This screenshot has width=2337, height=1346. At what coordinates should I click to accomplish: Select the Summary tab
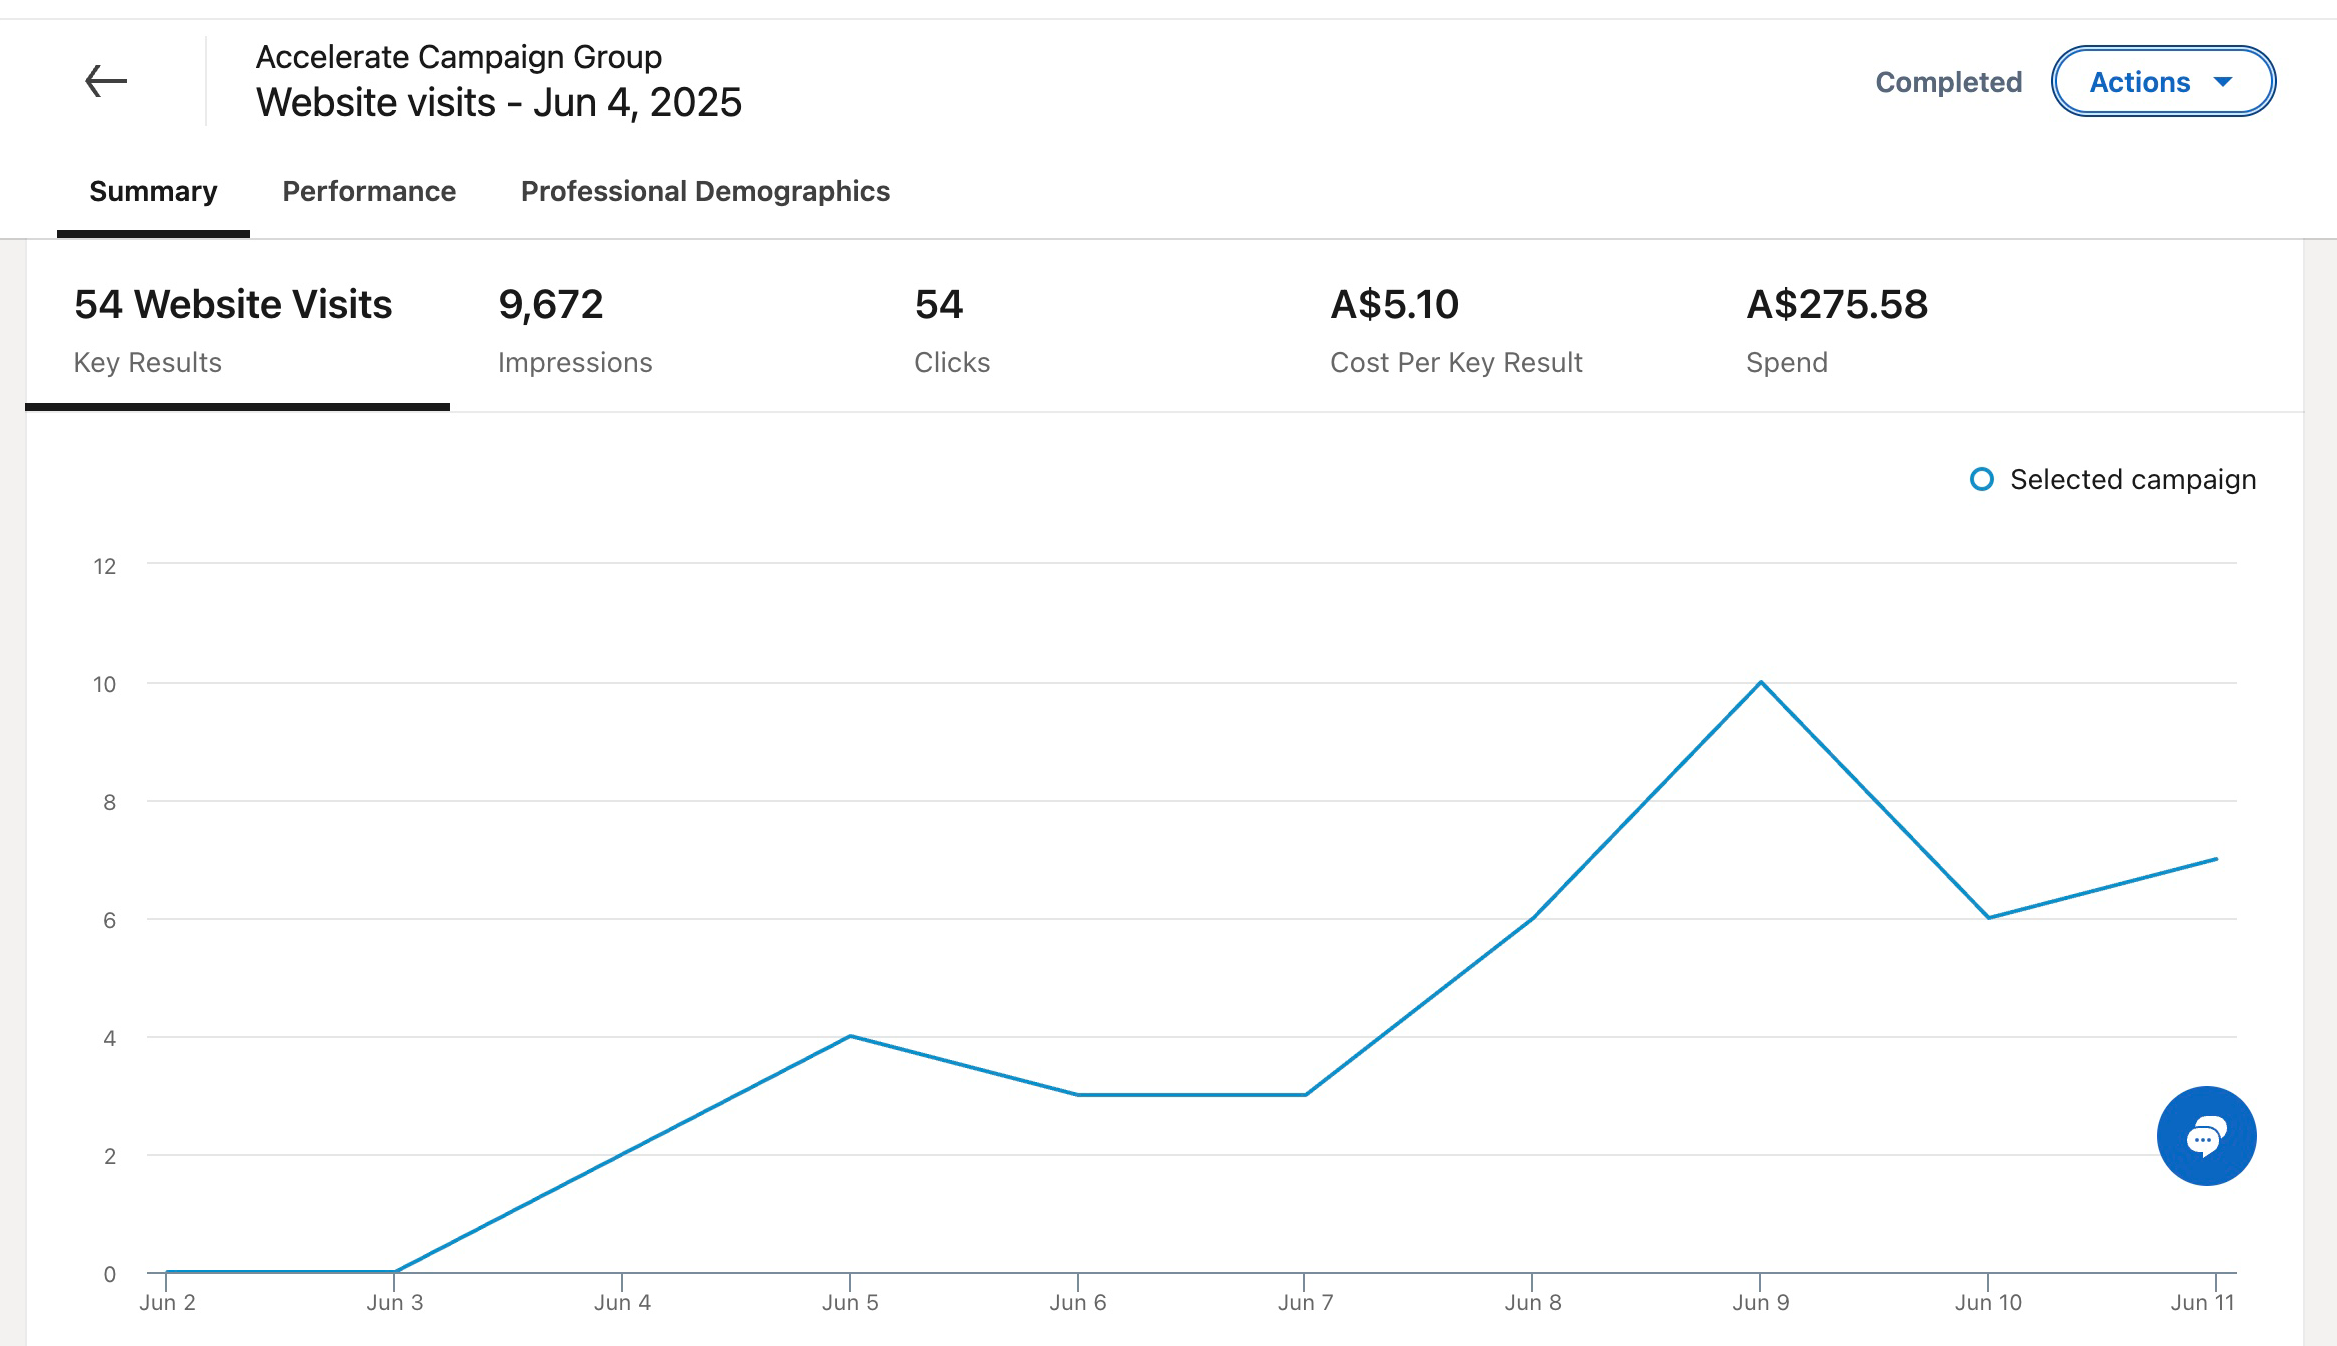click(153, 190)
